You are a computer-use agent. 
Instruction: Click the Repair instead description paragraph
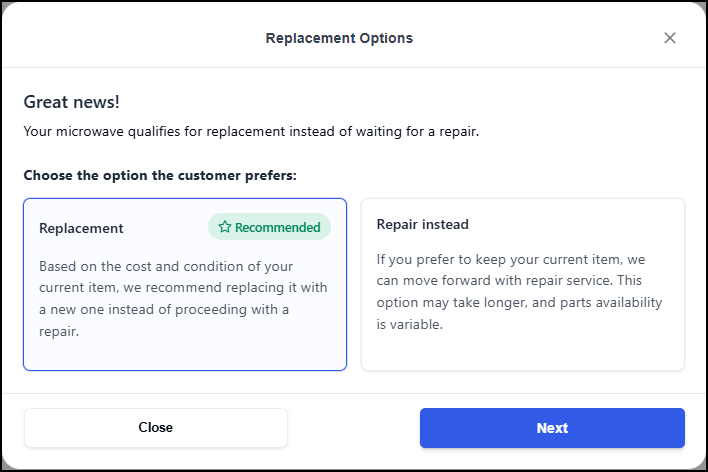(520, 292)
